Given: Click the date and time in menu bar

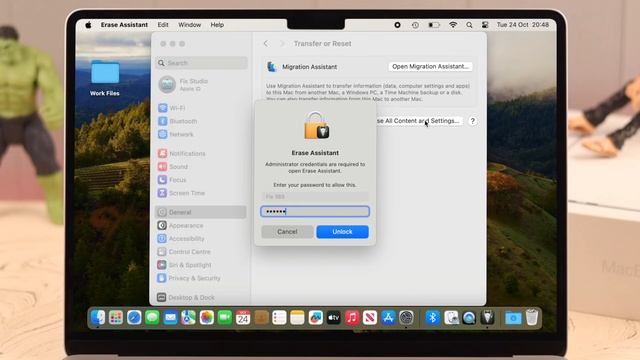Looking at the screenshot, I should [x=522, y=25].
